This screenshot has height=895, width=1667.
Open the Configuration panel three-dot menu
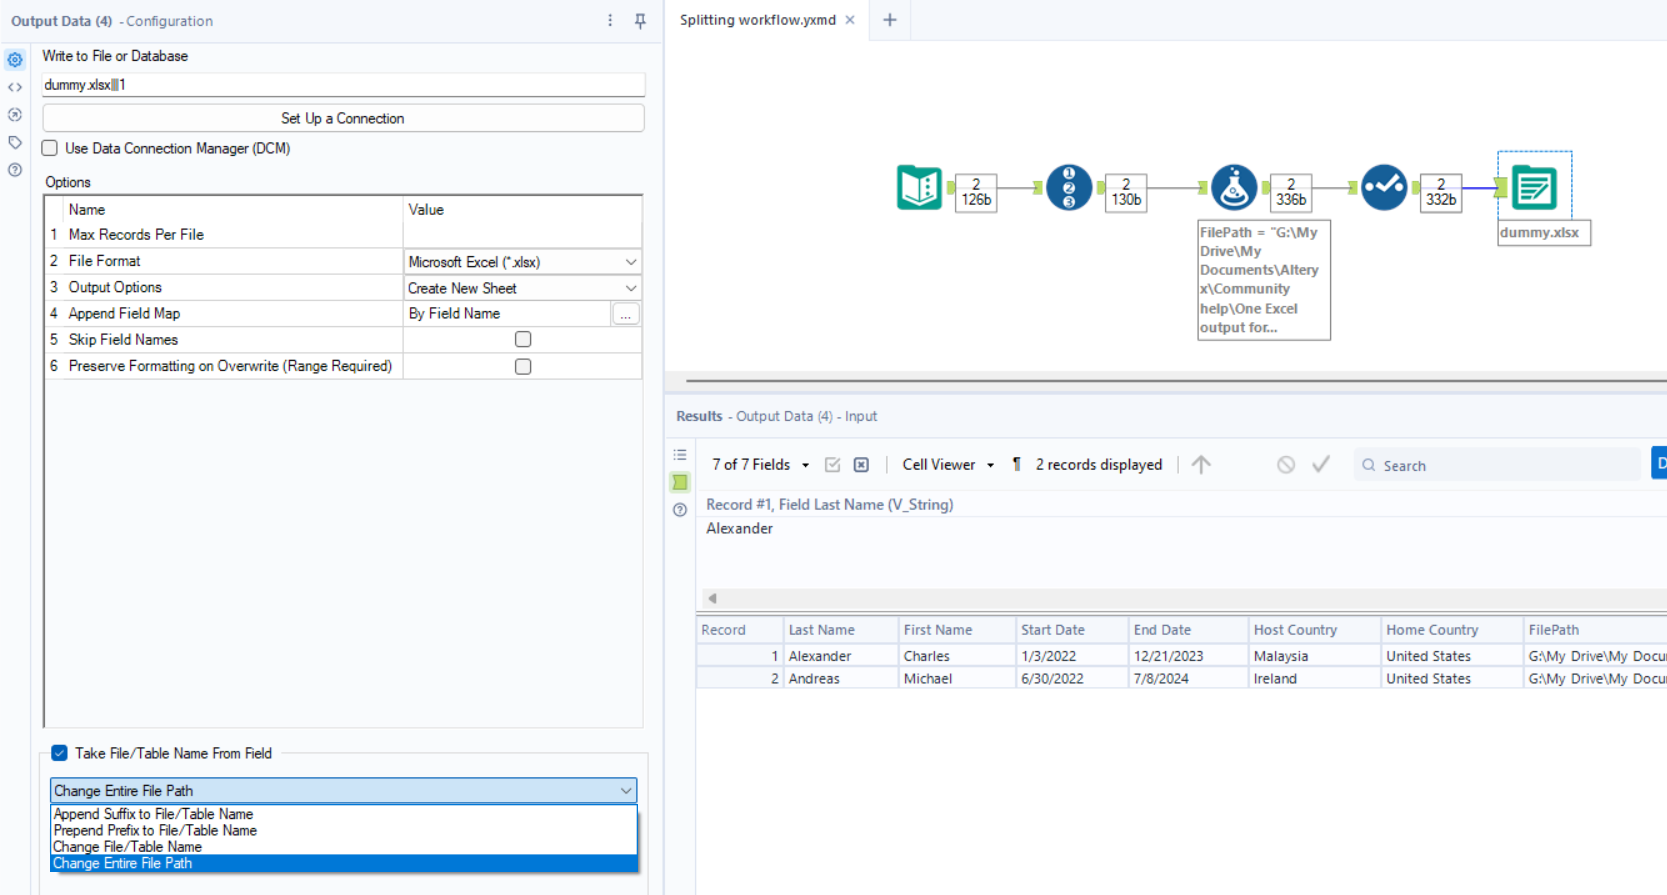point(610,21)
